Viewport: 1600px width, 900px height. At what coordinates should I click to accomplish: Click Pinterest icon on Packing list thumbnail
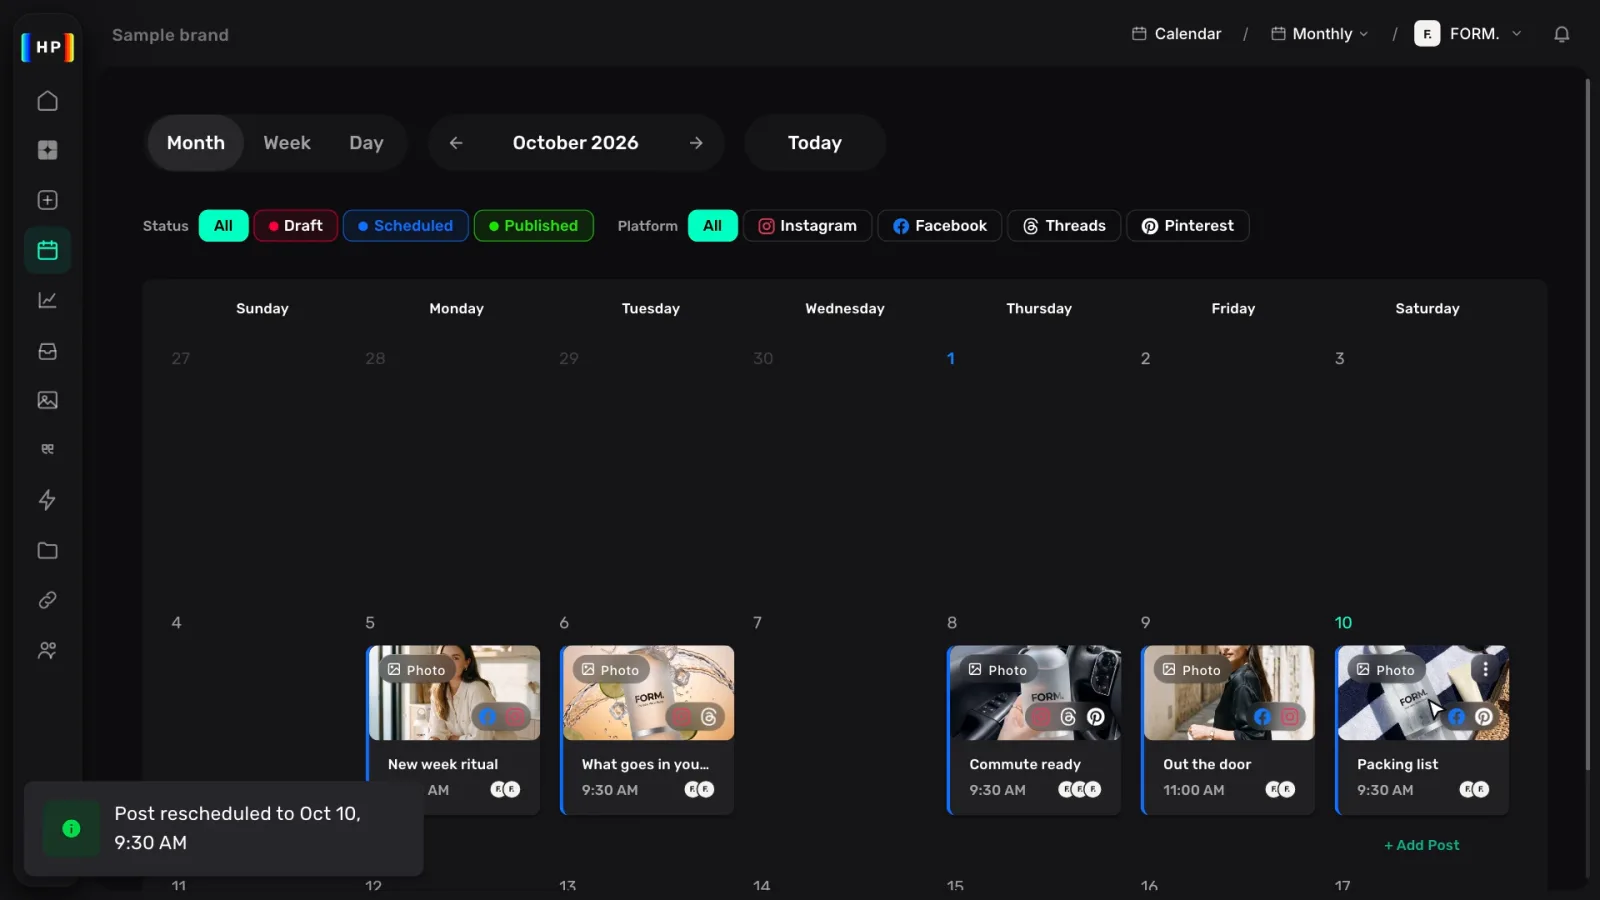click(x=1484, y=717)
